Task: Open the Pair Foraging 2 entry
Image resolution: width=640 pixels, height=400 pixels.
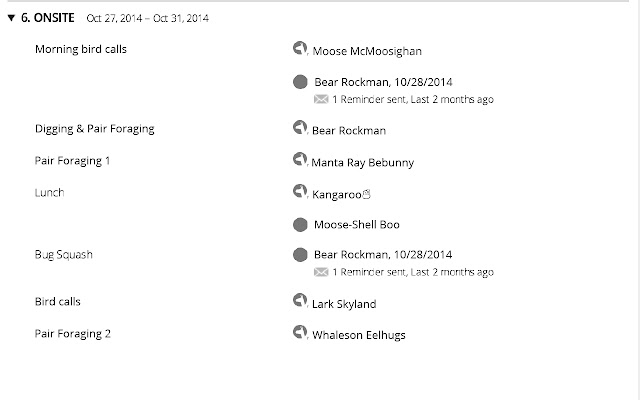Action: pyautogui.click(x=73, y=334)
